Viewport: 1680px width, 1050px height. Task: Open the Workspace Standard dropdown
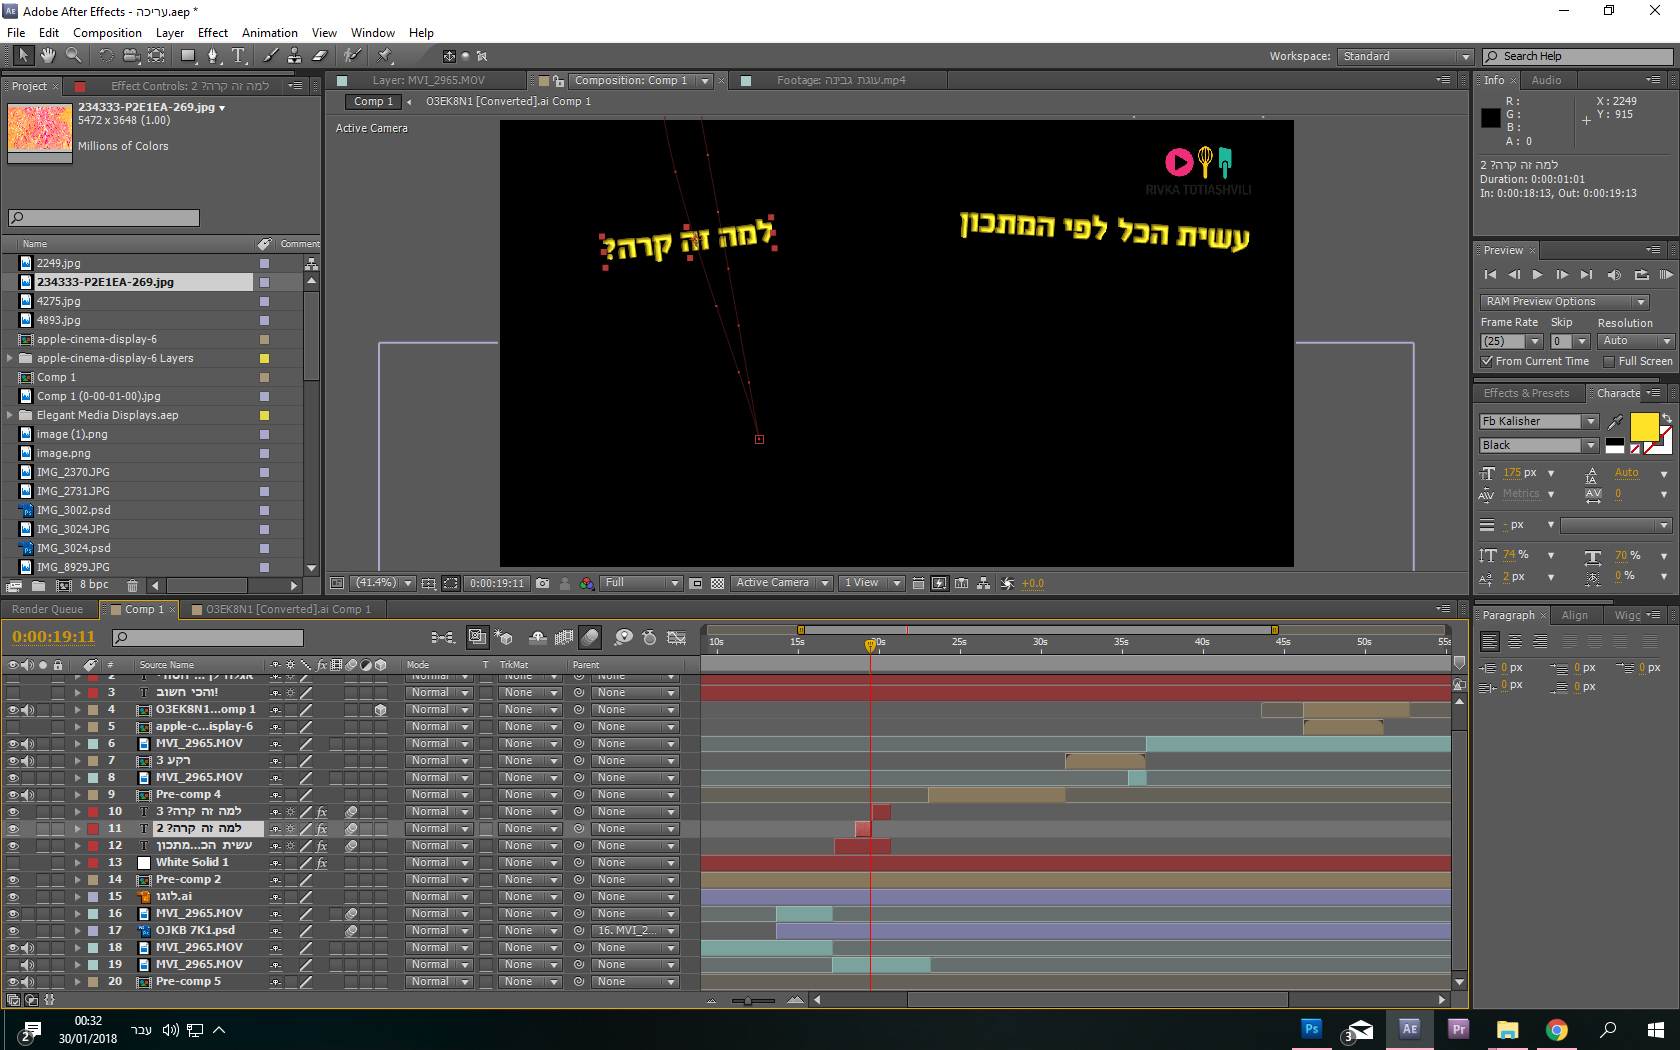pos(1405,57)
